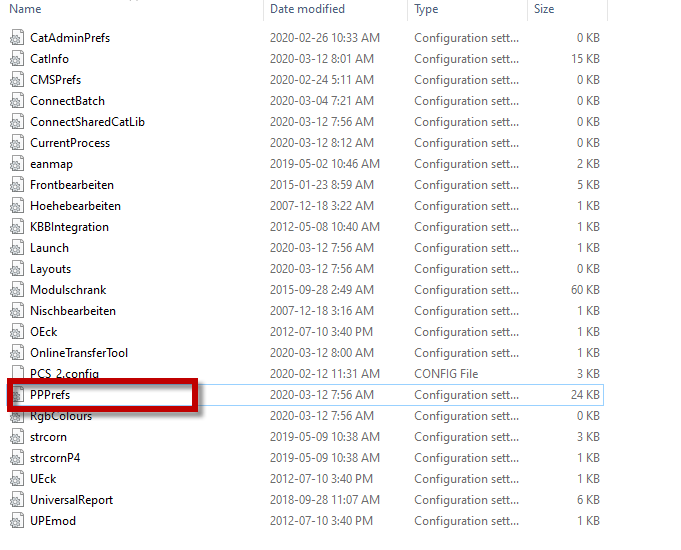Click the 2015-09-28 2:49 AM date cell
This screenshot has width=681, height=550.
point(321,290)
